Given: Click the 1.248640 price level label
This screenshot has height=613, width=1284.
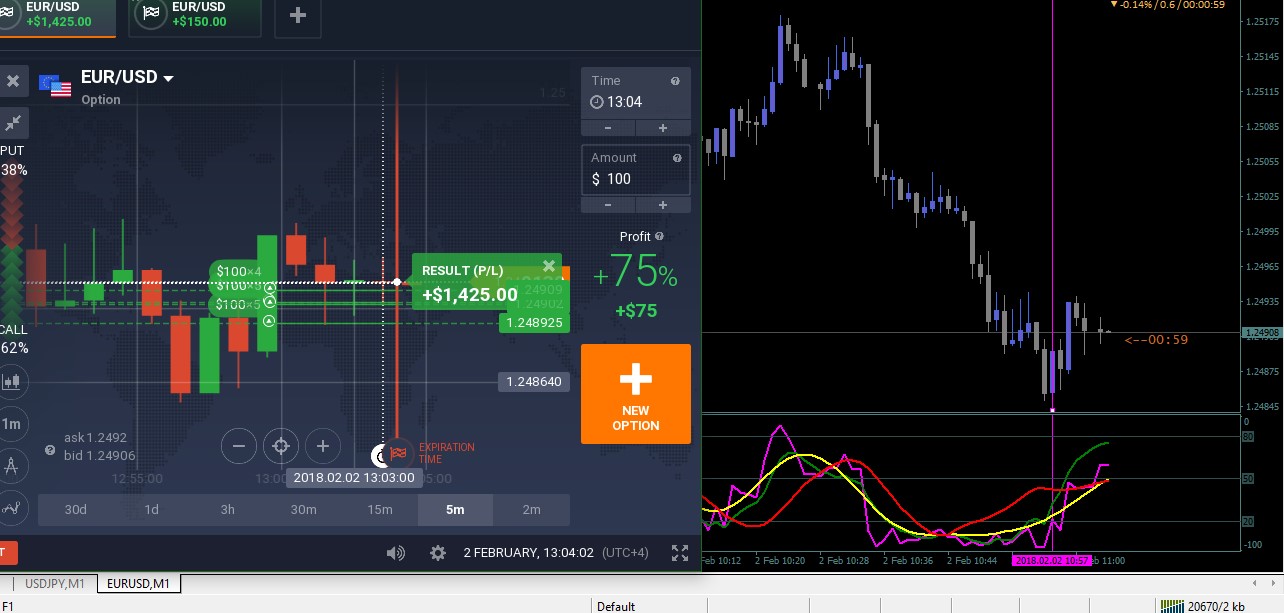Looking at the screenshot, I should click(532, 381).
